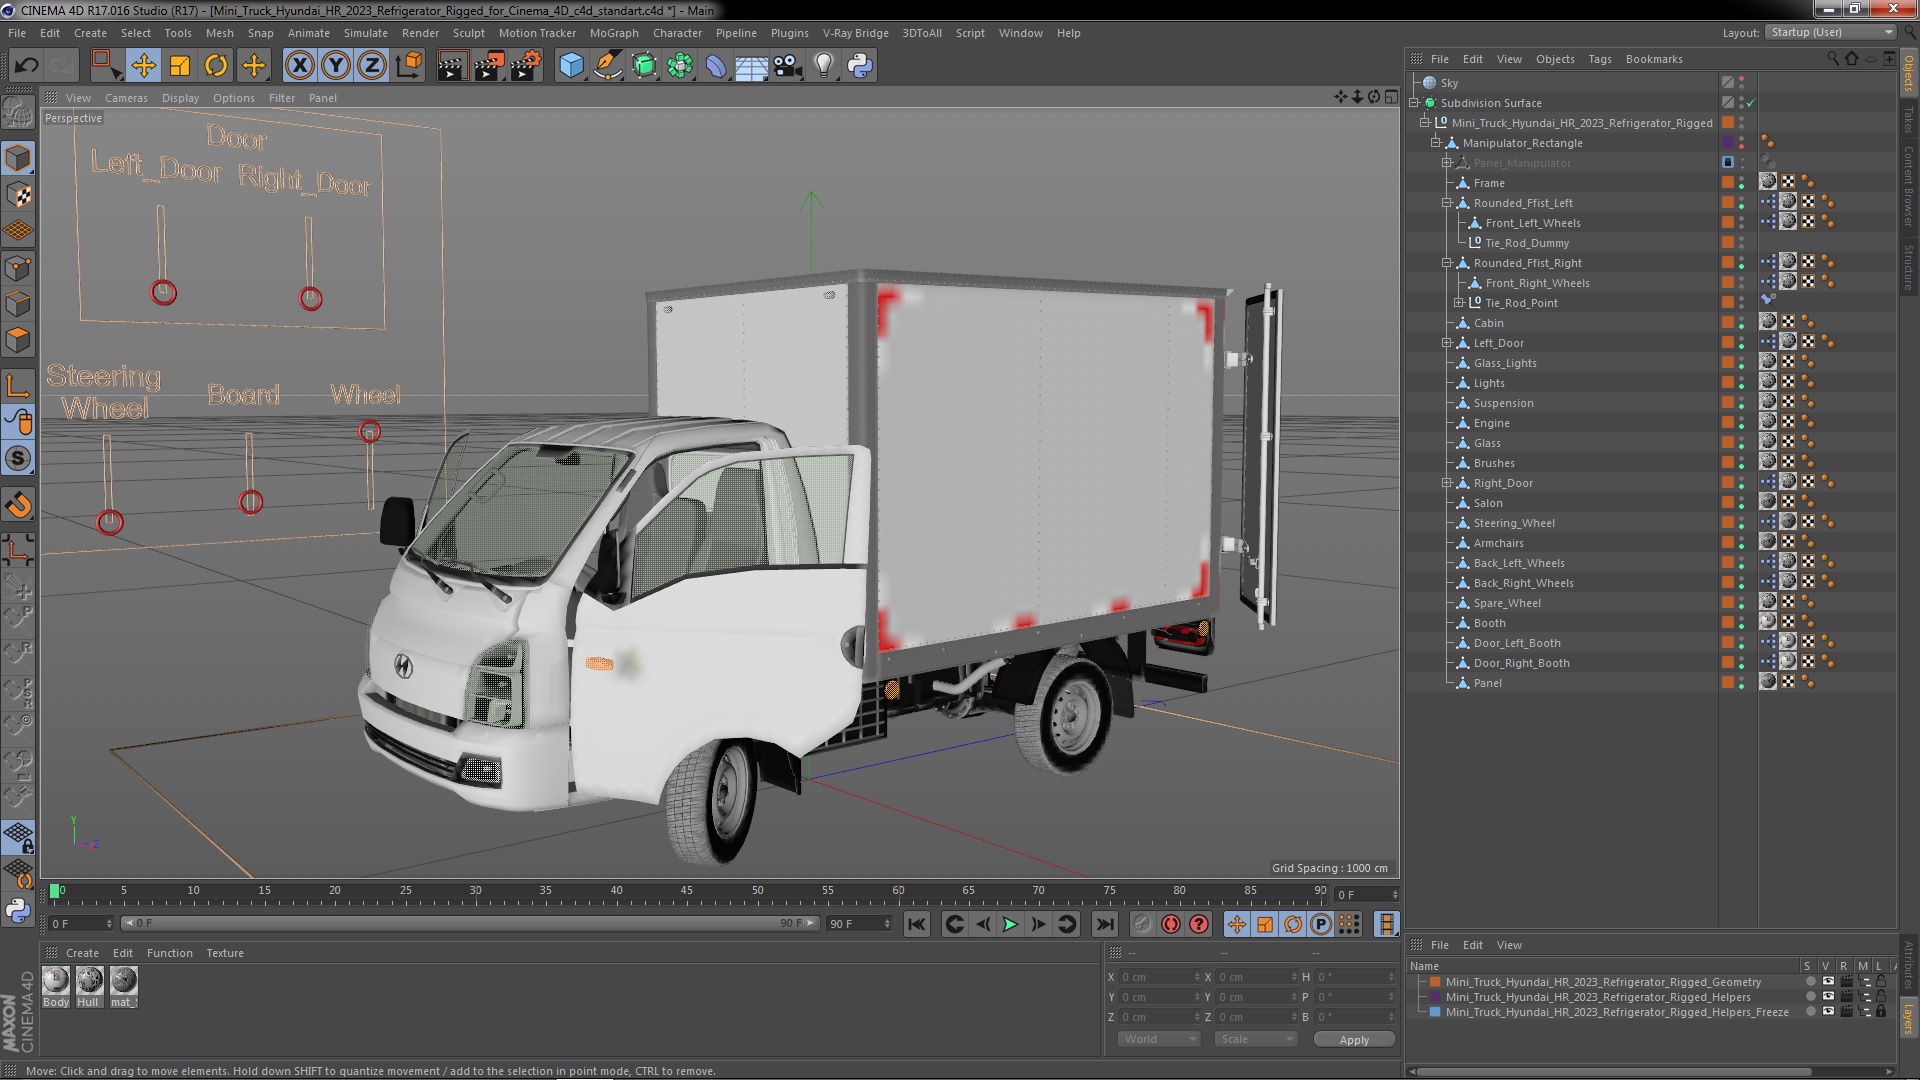Open the File menu in main menu bar
This screenshot has height=1080, width=1920.
tap(17, 33)
